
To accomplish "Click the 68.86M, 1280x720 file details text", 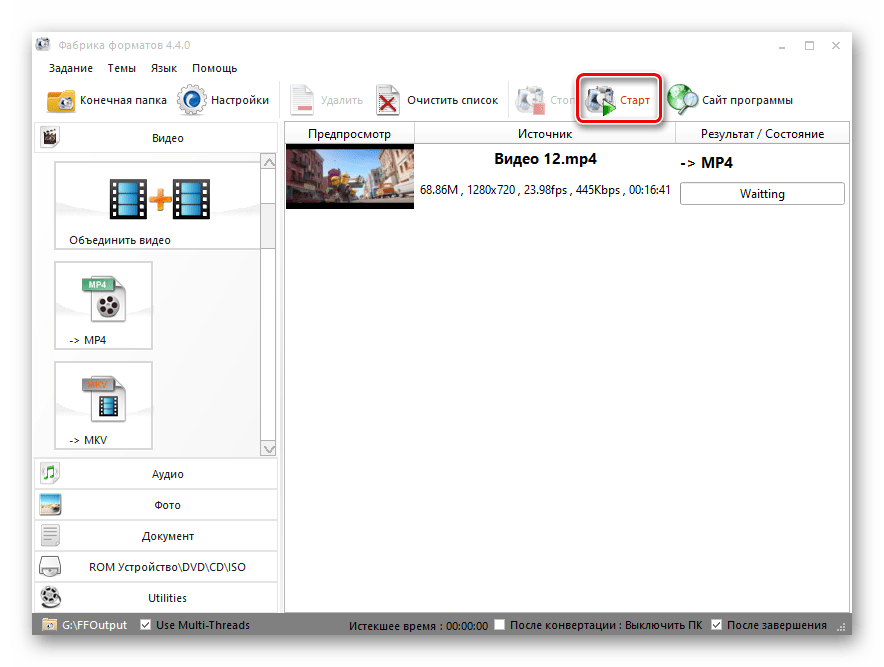I will (x=545, y=190).
